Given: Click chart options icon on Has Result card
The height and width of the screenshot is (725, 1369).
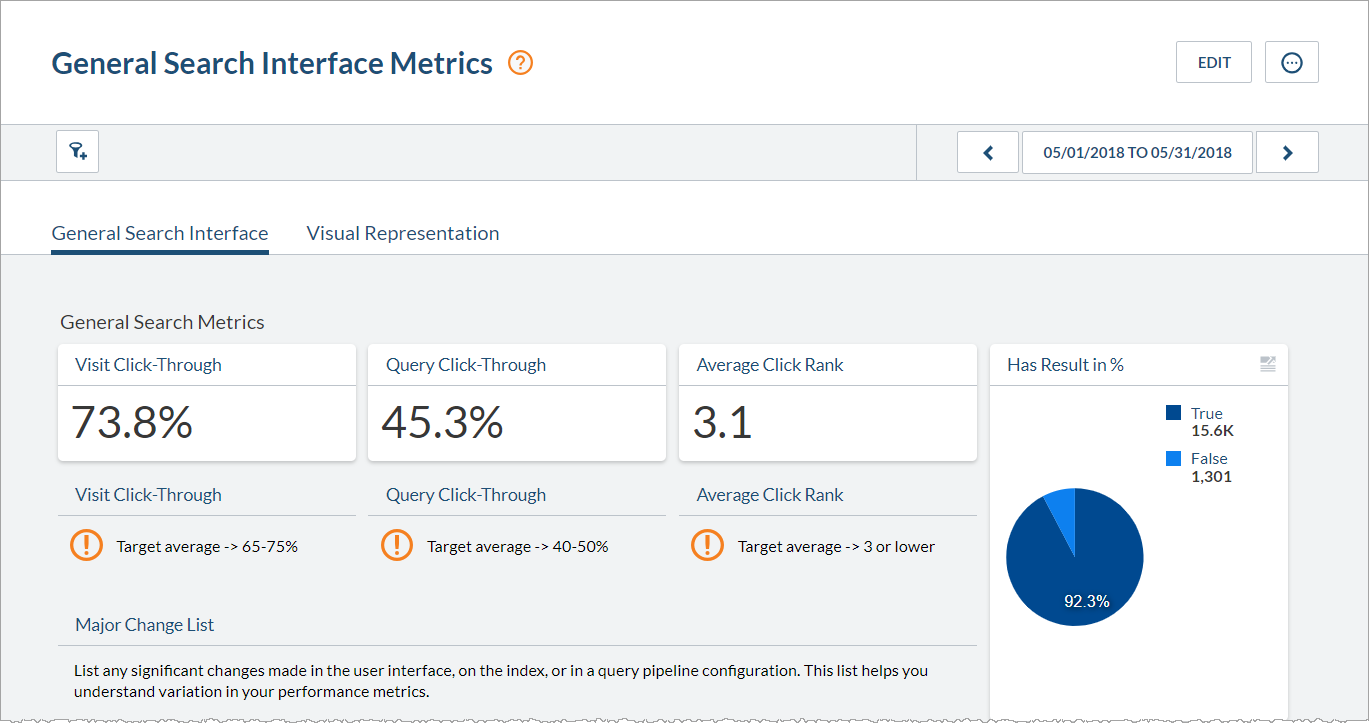Looking at the screenshot, I should click(1268, 364).
